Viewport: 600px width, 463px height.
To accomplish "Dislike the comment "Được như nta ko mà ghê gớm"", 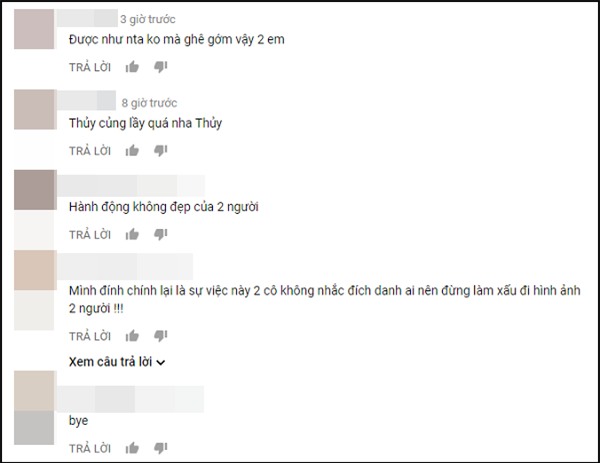I will pos(161,67).
